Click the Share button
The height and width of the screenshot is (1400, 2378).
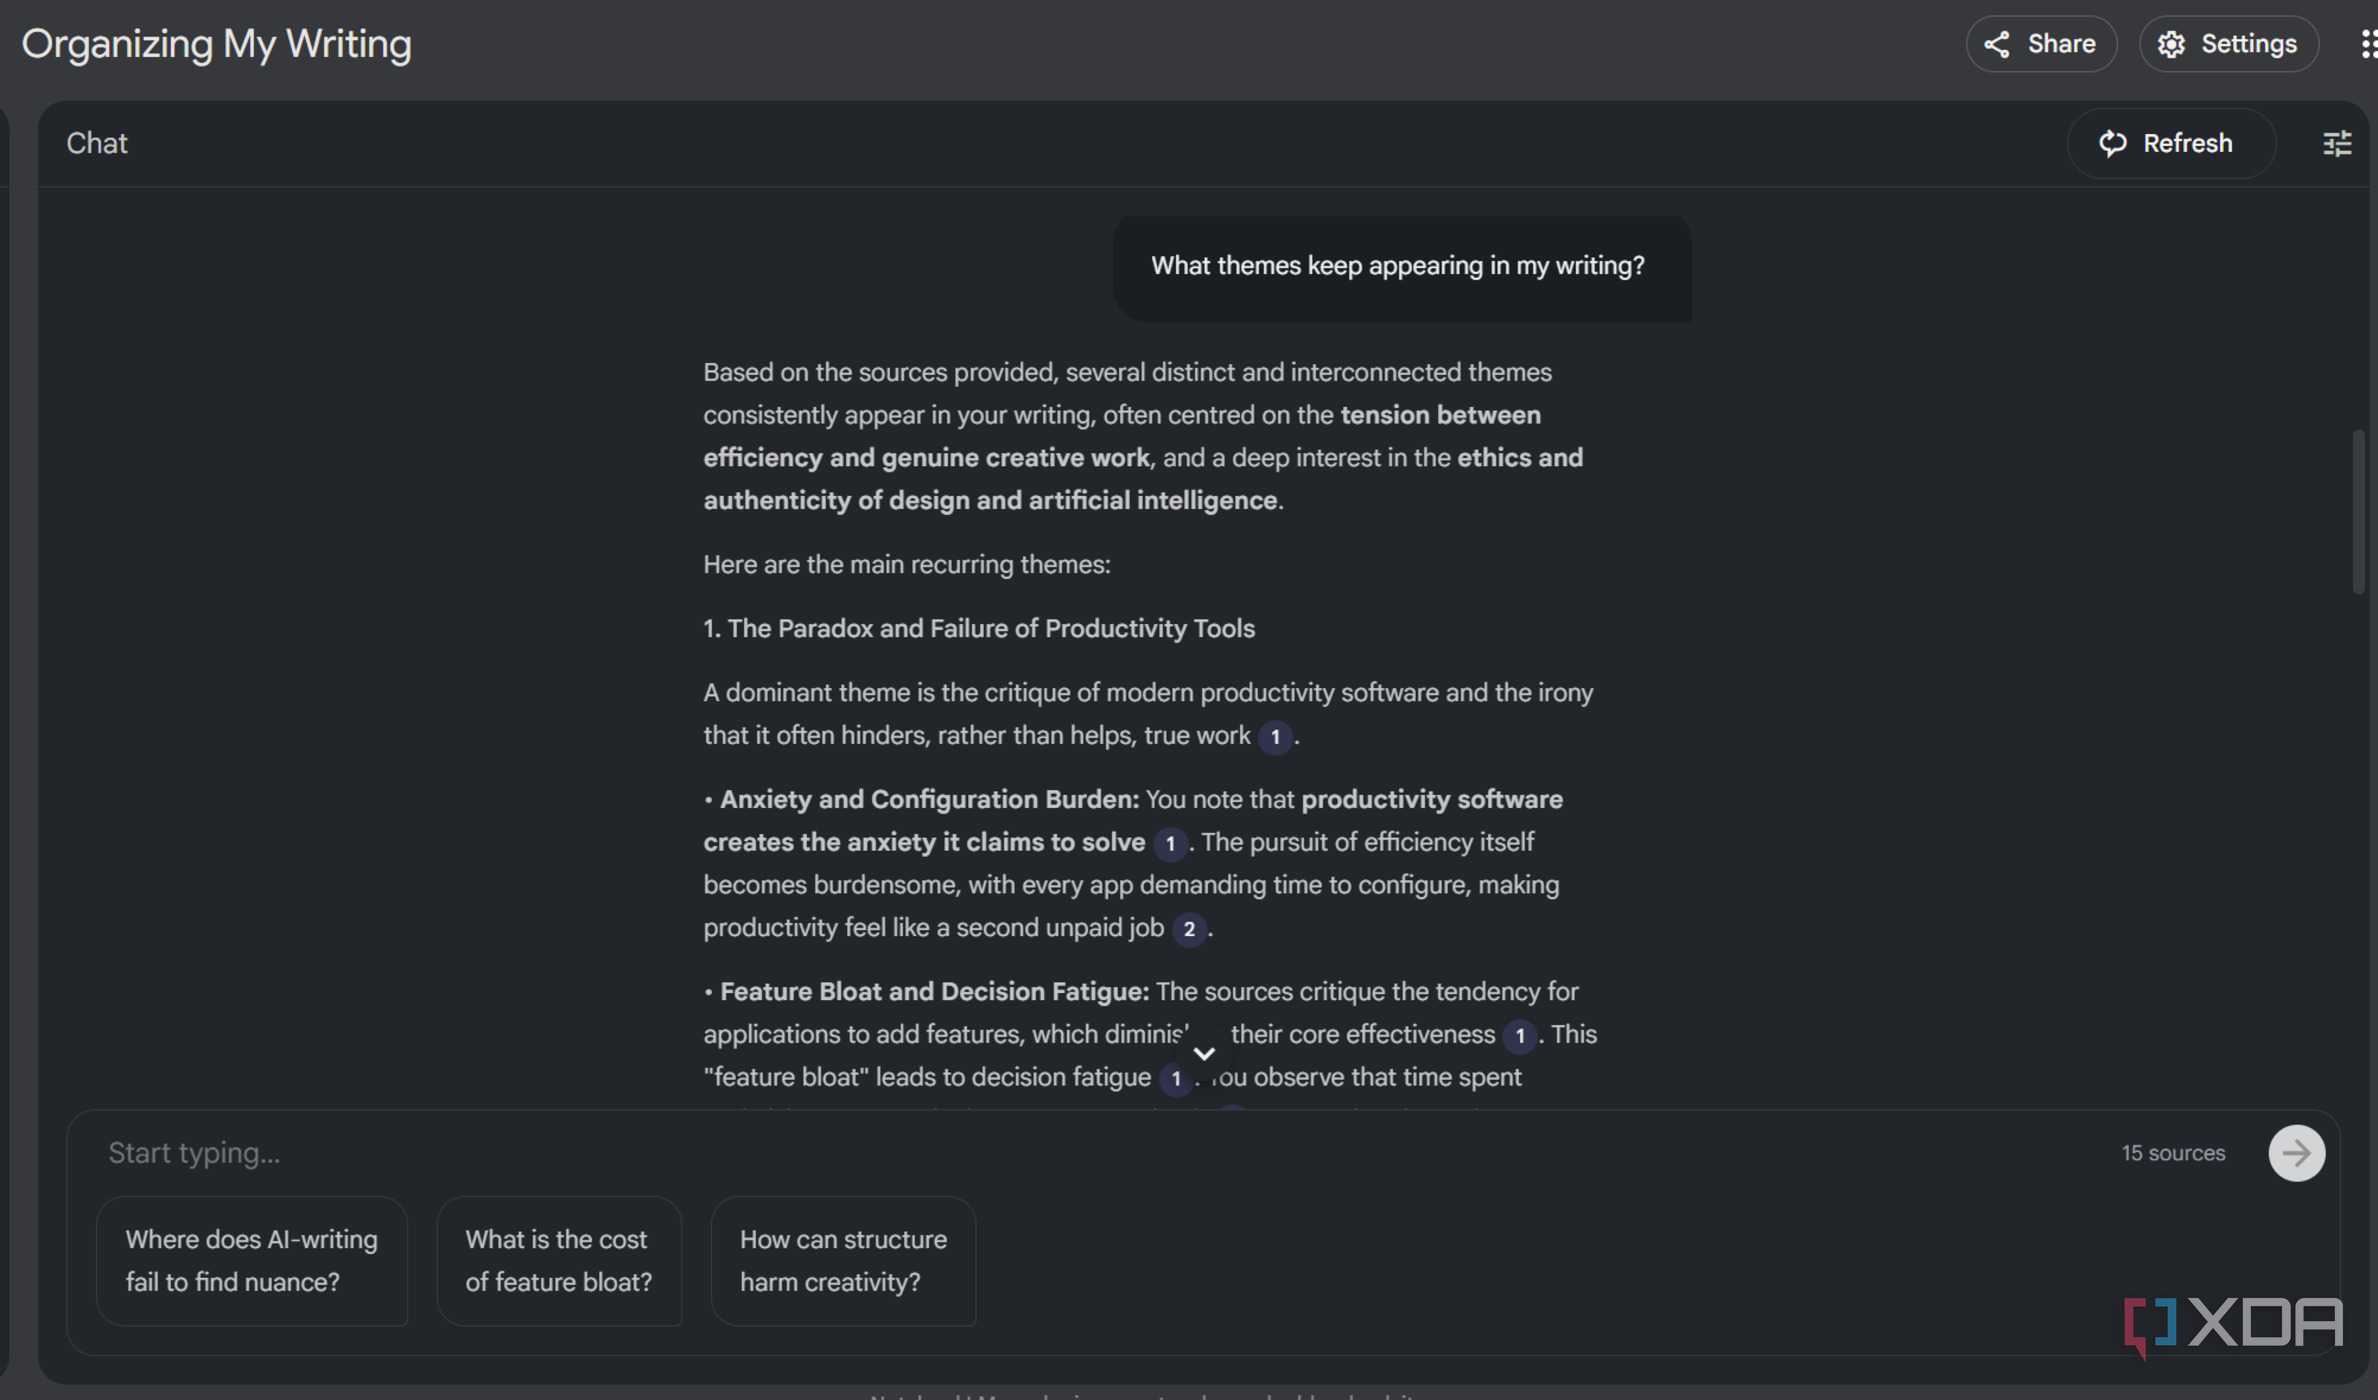tap(2040, 44)
